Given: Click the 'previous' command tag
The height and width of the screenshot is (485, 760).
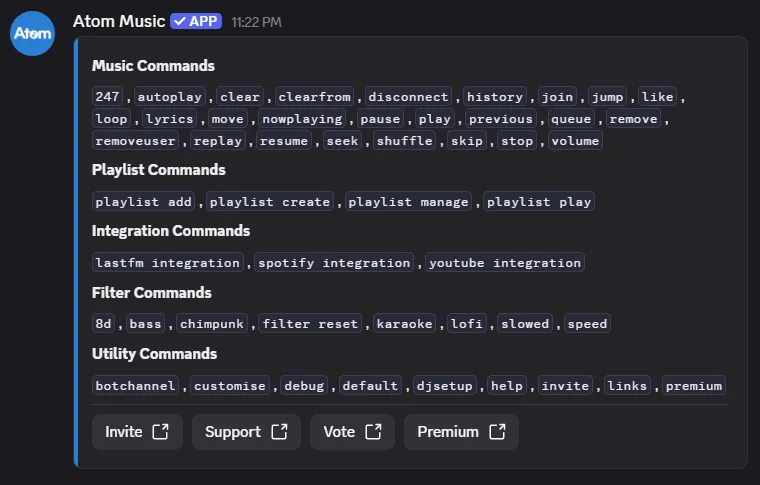Looking at the screenshot, I should 501,119.
